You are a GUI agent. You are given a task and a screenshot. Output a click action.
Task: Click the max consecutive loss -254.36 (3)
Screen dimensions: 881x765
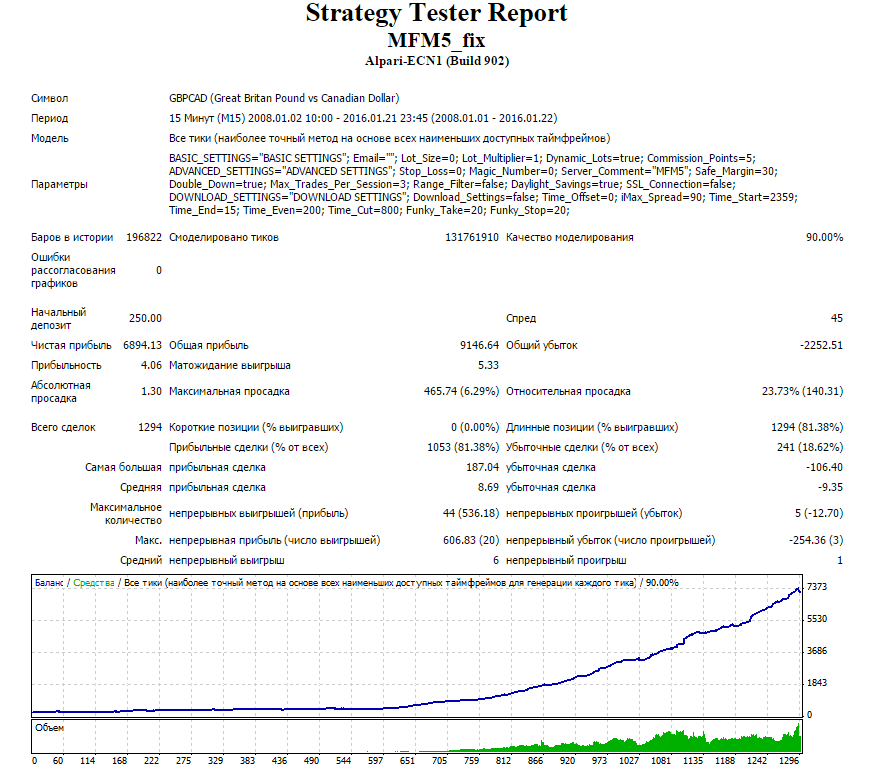[x=816, y=540]
